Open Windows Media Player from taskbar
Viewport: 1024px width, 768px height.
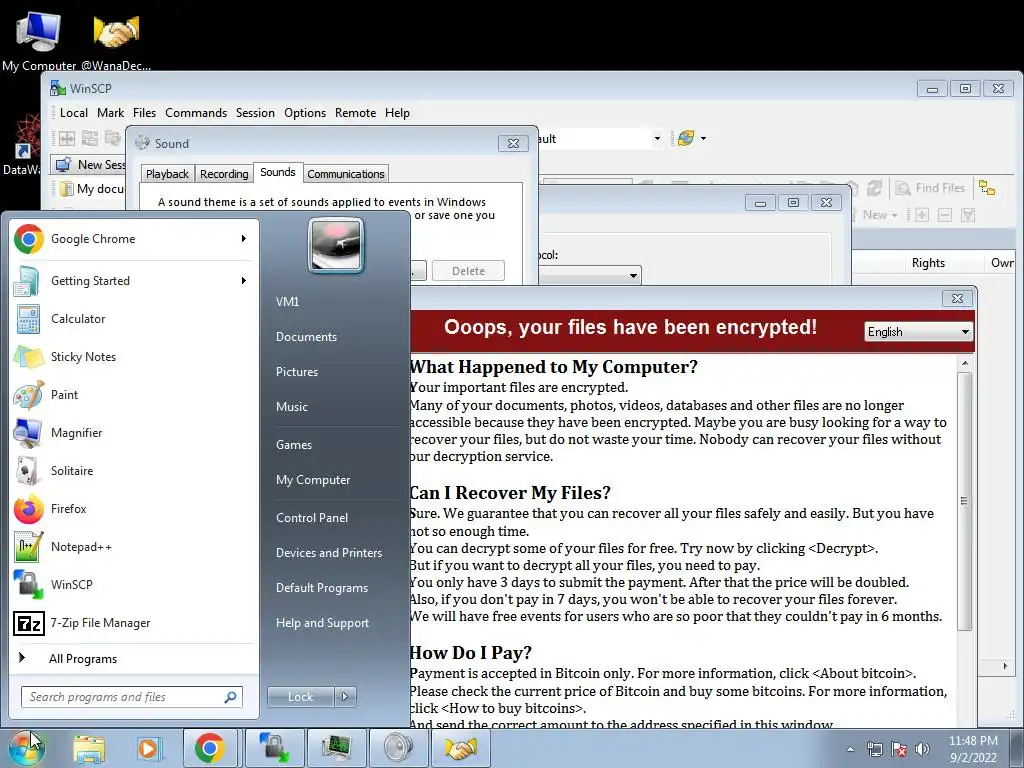pos(148,748)
